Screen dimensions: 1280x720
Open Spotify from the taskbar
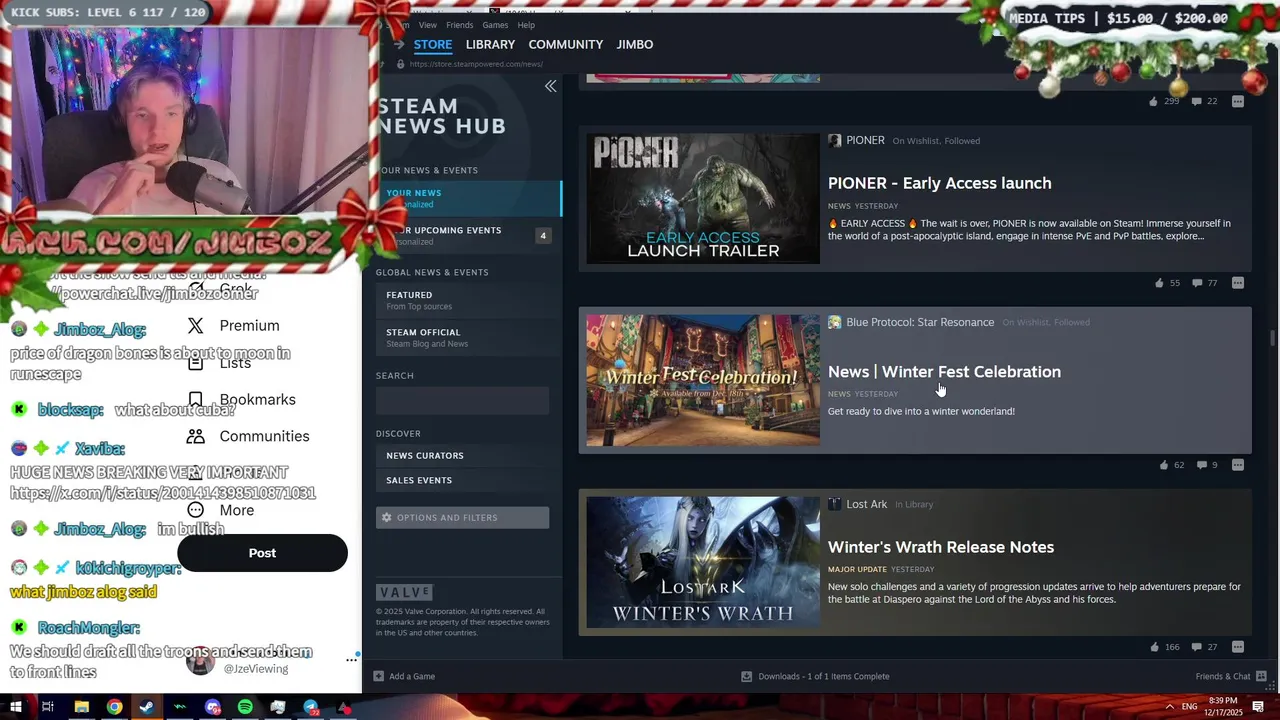click(245, 707)
